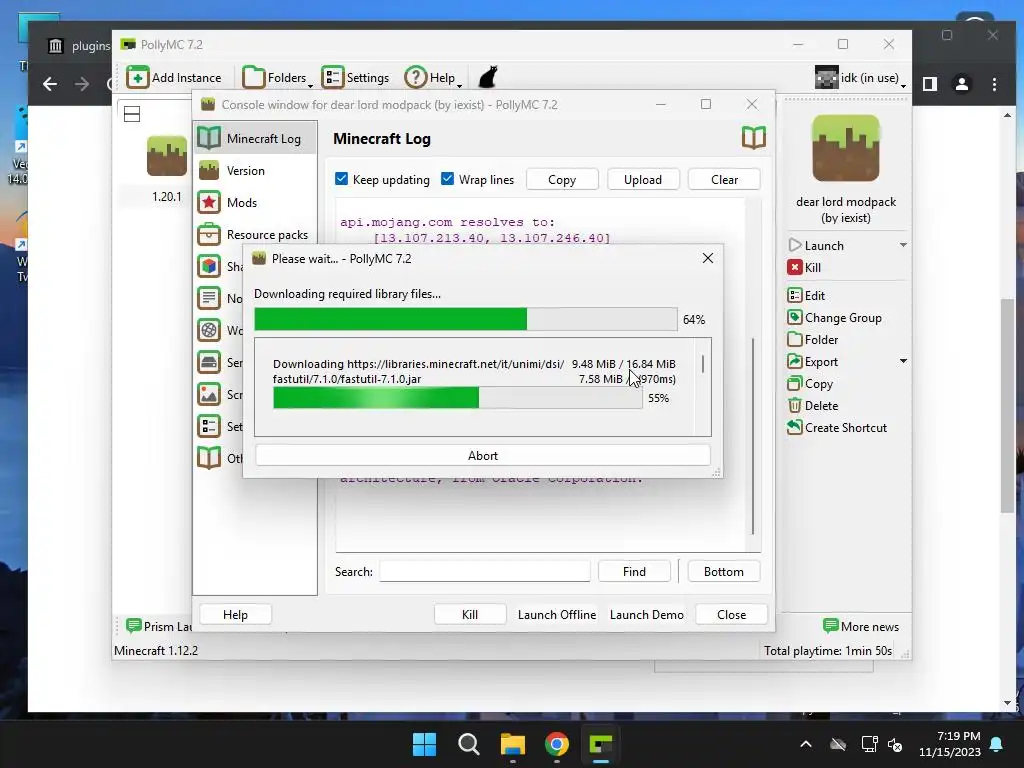
Task: Click Launch Demo button
Action: click(x=647, y=615)
